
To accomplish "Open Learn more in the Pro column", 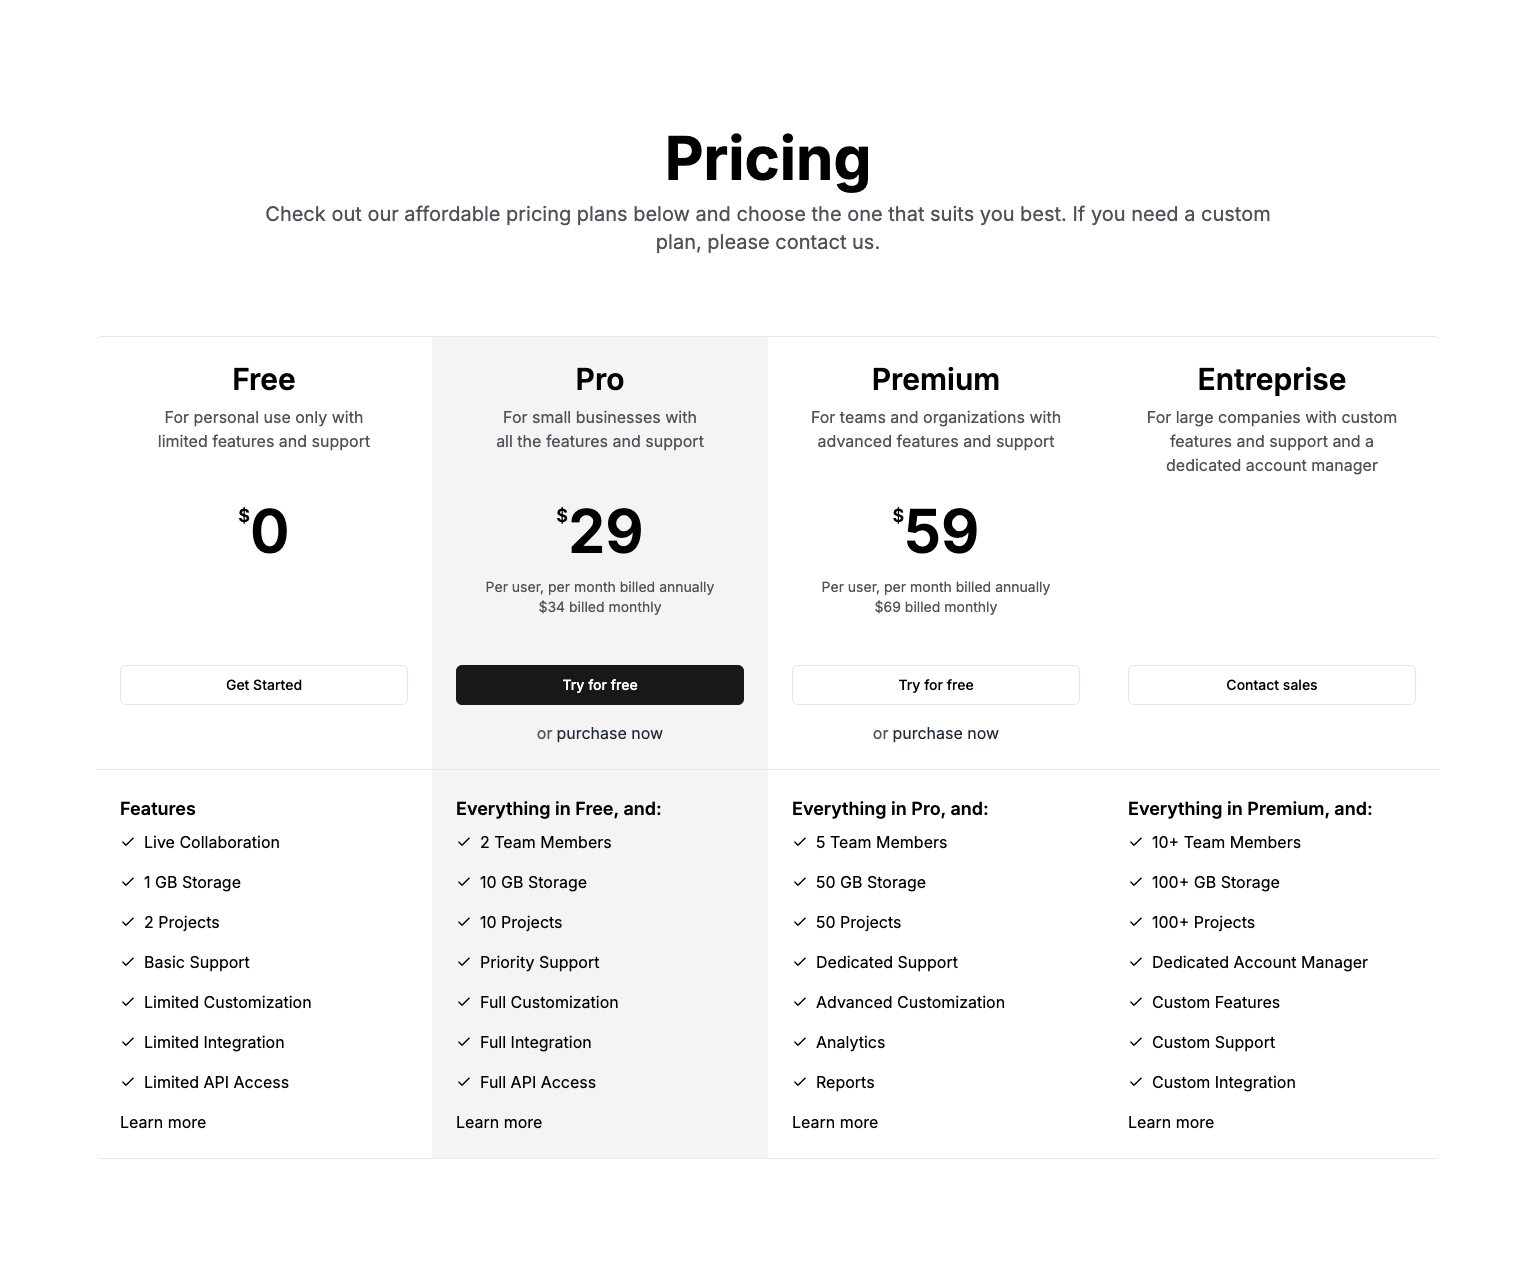I will point(499,1122).
